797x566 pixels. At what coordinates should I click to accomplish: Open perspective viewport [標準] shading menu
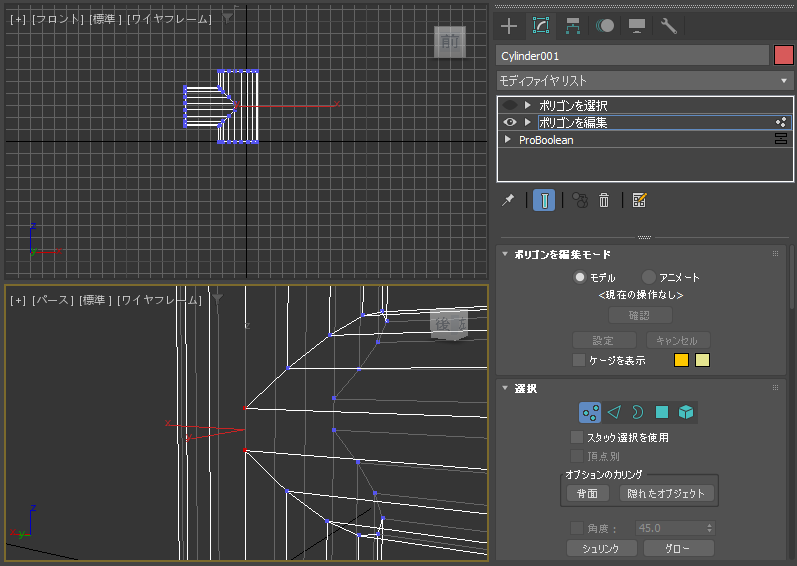tap(95, 300)
